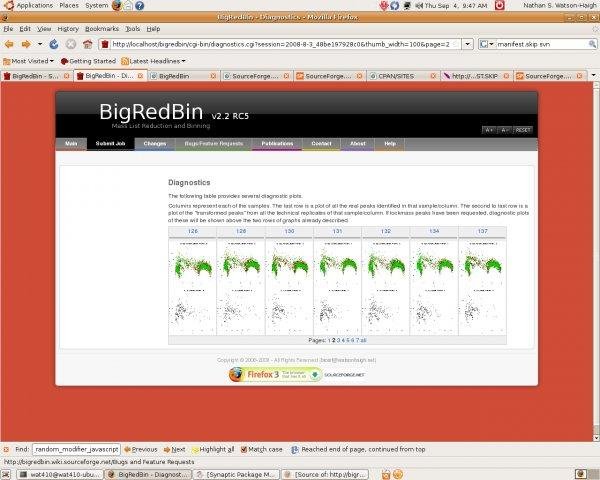
Task: Switch to the BigRedBin - S... tab
Action: click(35, 76)
